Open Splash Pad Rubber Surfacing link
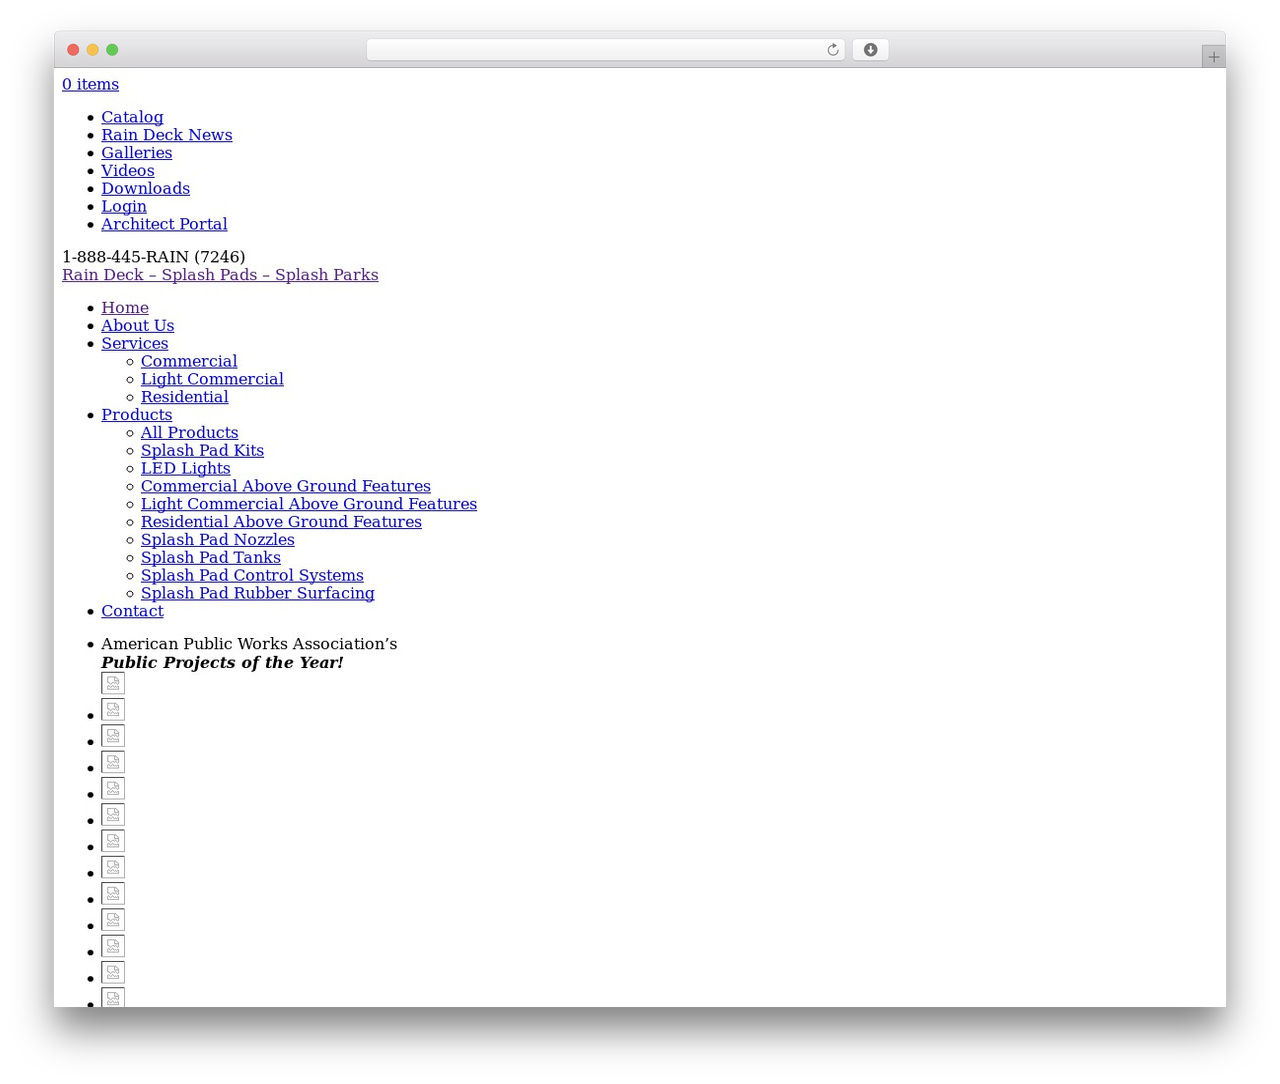1280x1084 pixels. [x=257, y=595]
